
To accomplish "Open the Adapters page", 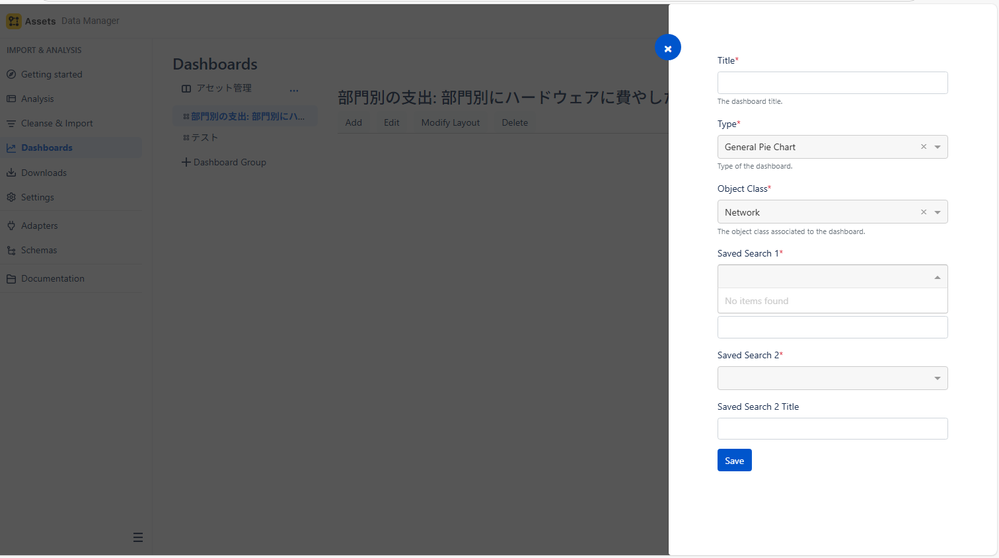I will point(39,225).
